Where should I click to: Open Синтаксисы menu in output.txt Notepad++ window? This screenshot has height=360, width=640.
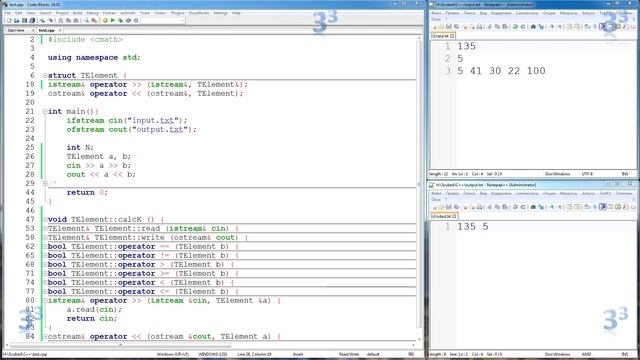point(527,193)
